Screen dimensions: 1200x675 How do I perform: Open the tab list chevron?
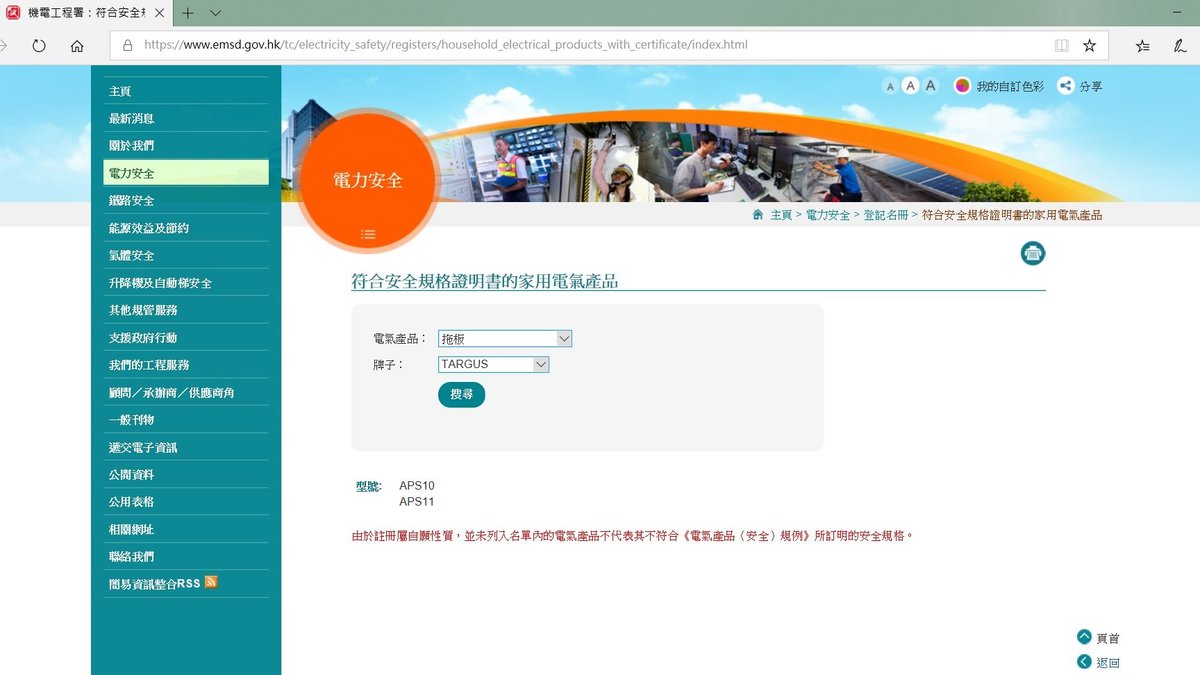coord(216,13)
